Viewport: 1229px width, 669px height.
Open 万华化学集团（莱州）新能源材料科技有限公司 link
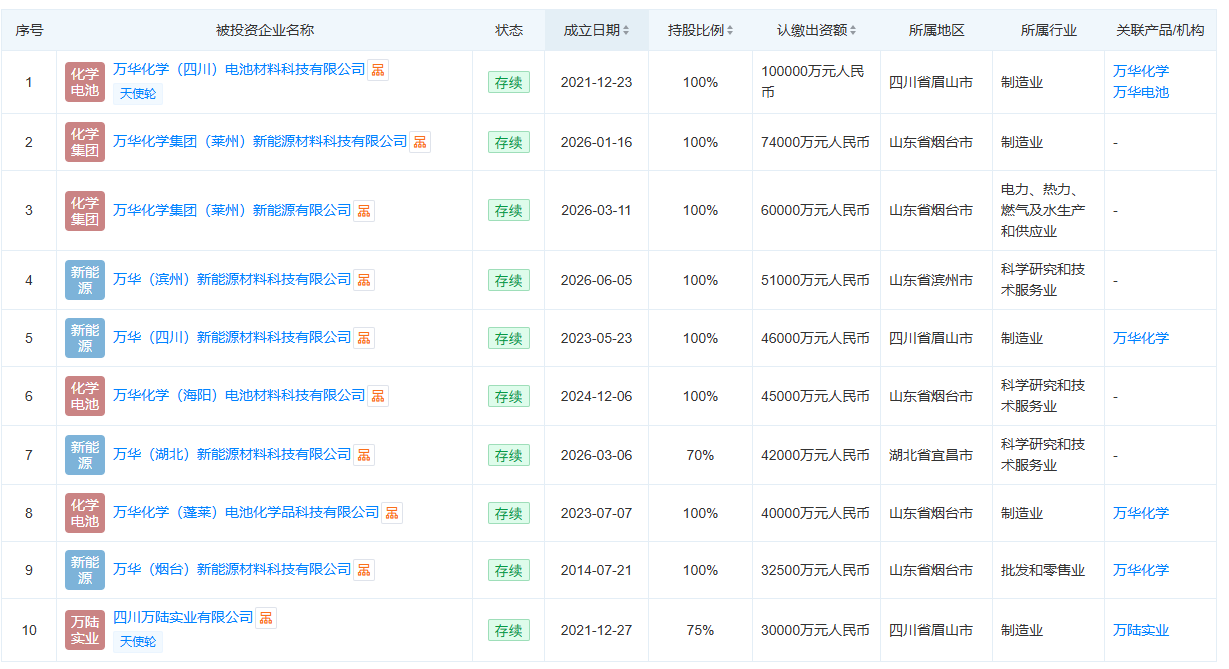(260, 142)
